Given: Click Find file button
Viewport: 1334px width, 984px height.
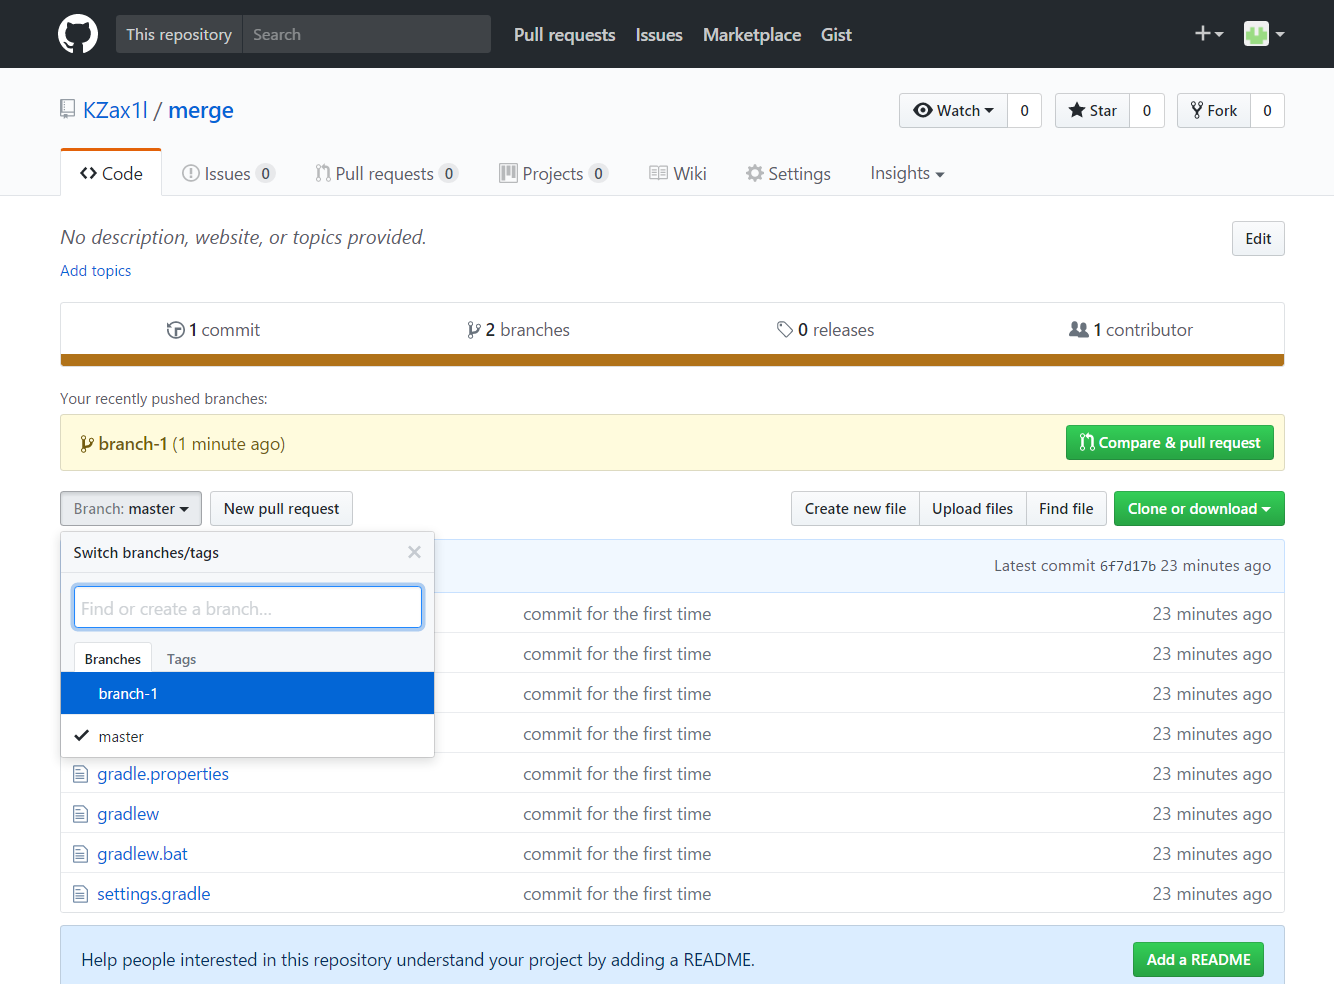Looking at the screenshot, I should [x=1066, y=508].
